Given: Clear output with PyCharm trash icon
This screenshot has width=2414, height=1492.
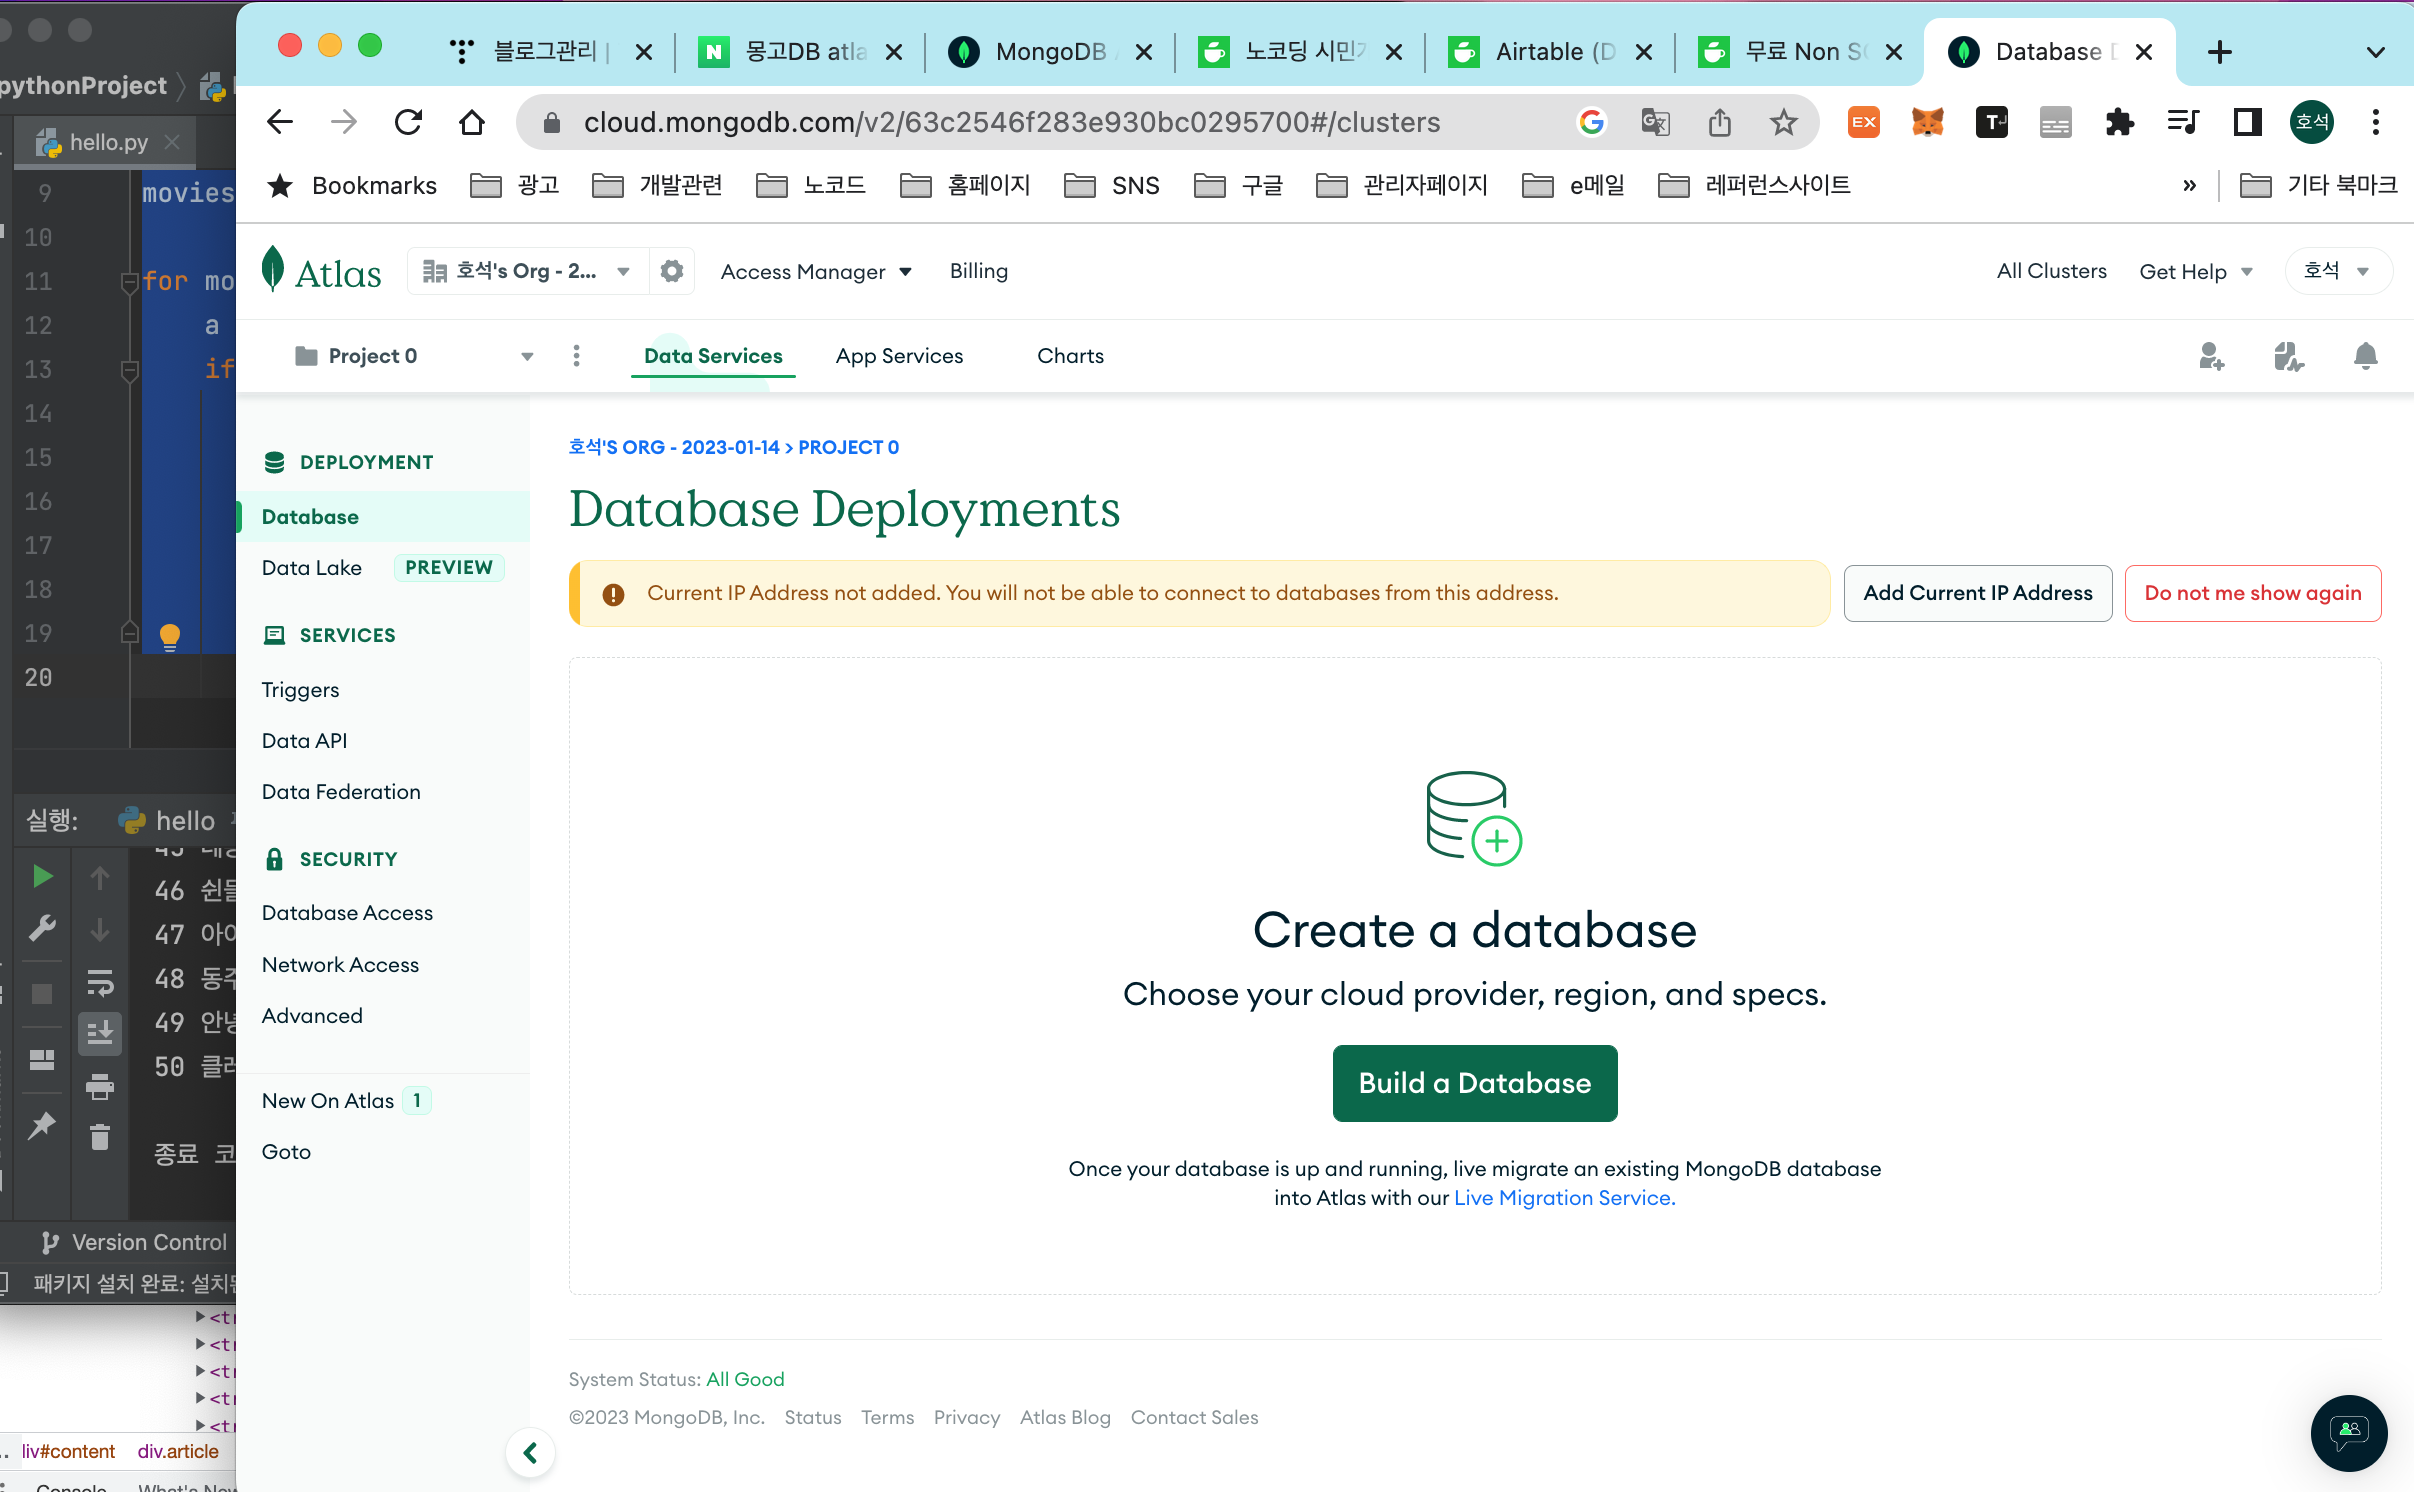Looking at the screenshot, I should click(x=100, y=1137).
